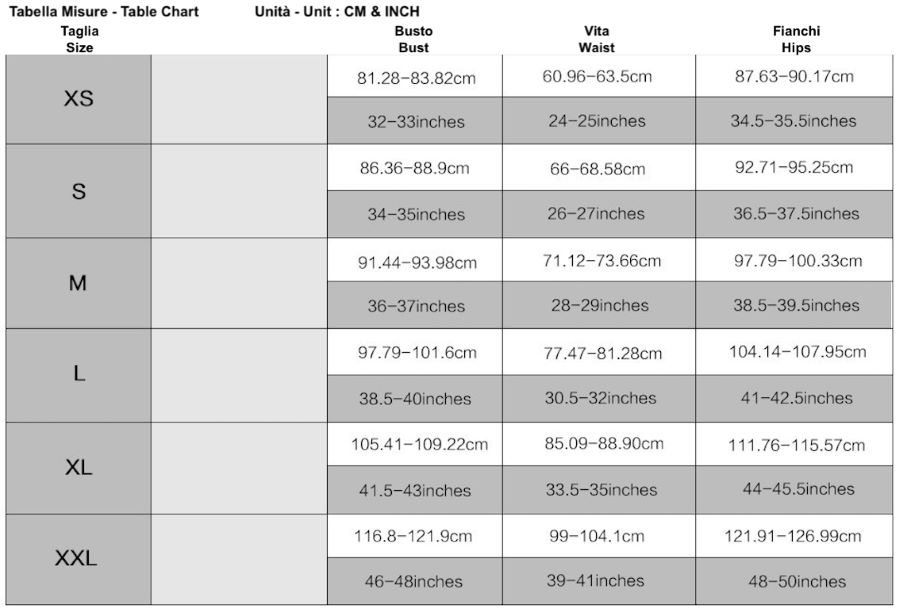Viewport: 900px width, 613px height.
Task: Click the Fianchi Hips column header
Action: 796,39
